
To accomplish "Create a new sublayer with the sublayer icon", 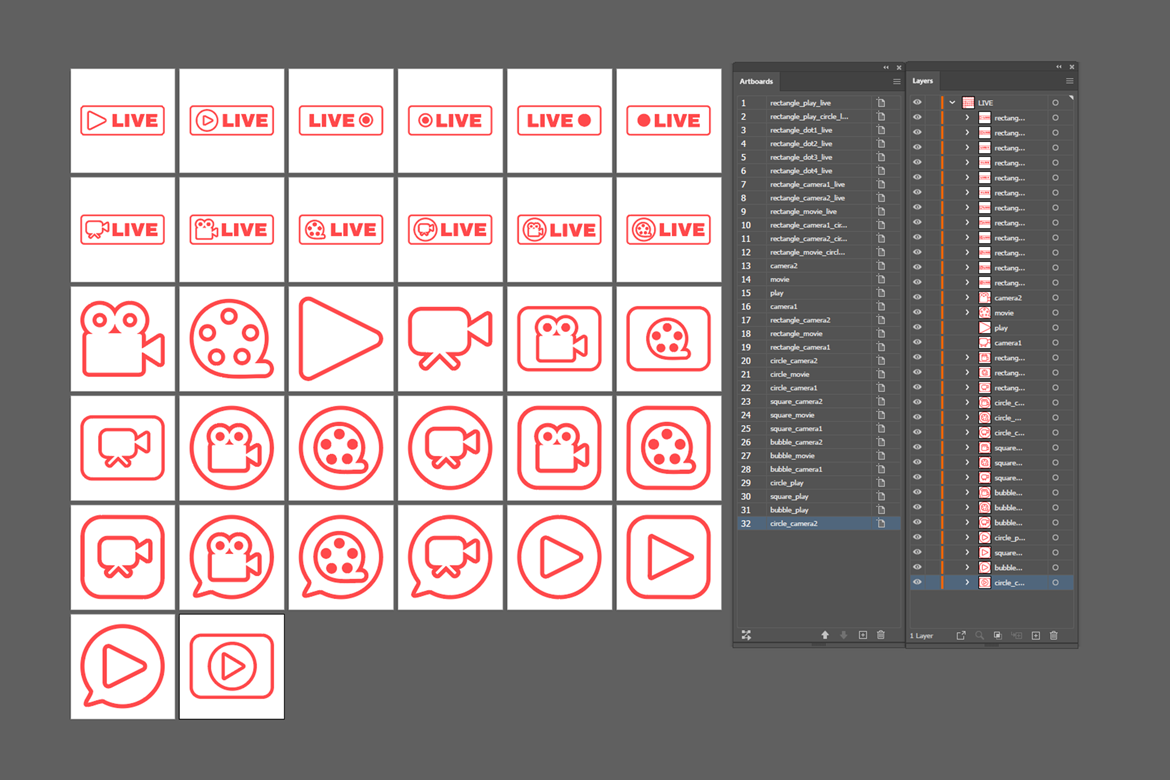I will tap(1017, 635).
